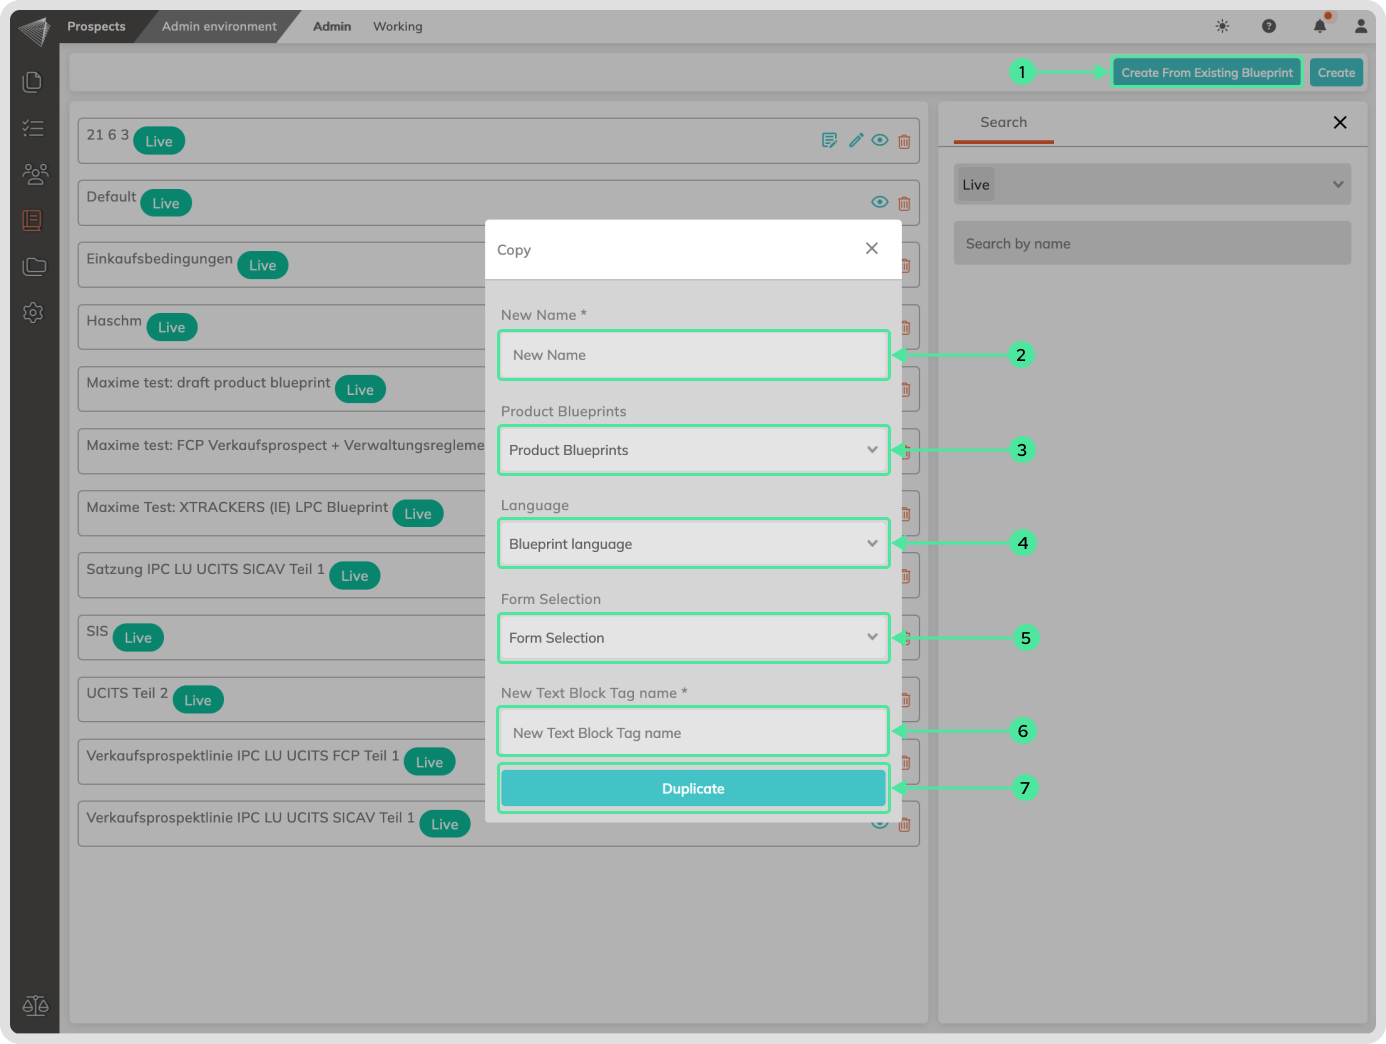This screenshot has width=1386, height=1044.
Task: Click the Duplicate button
Action: [693, 789]
